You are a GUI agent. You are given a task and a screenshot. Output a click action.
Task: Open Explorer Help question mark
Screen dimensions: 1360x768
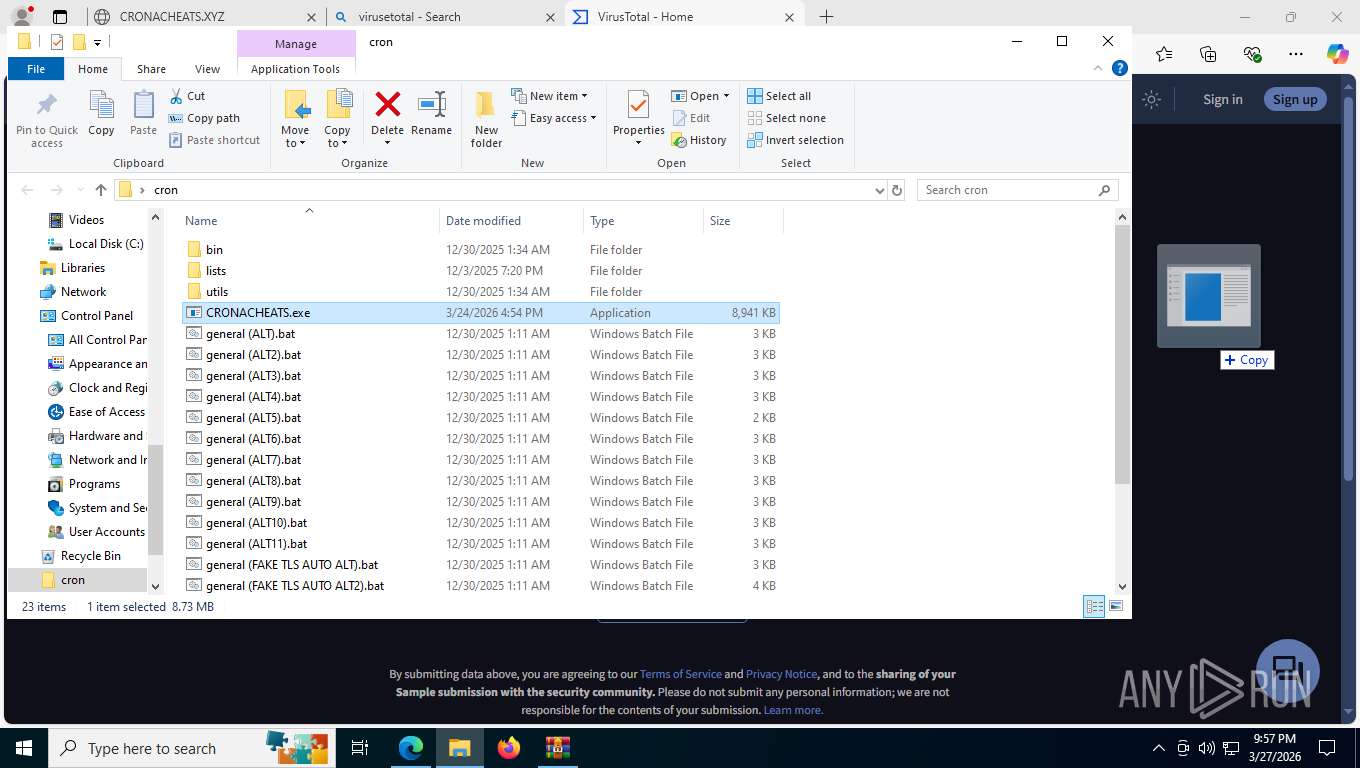pyautogui.click(x=1120, y=68)
